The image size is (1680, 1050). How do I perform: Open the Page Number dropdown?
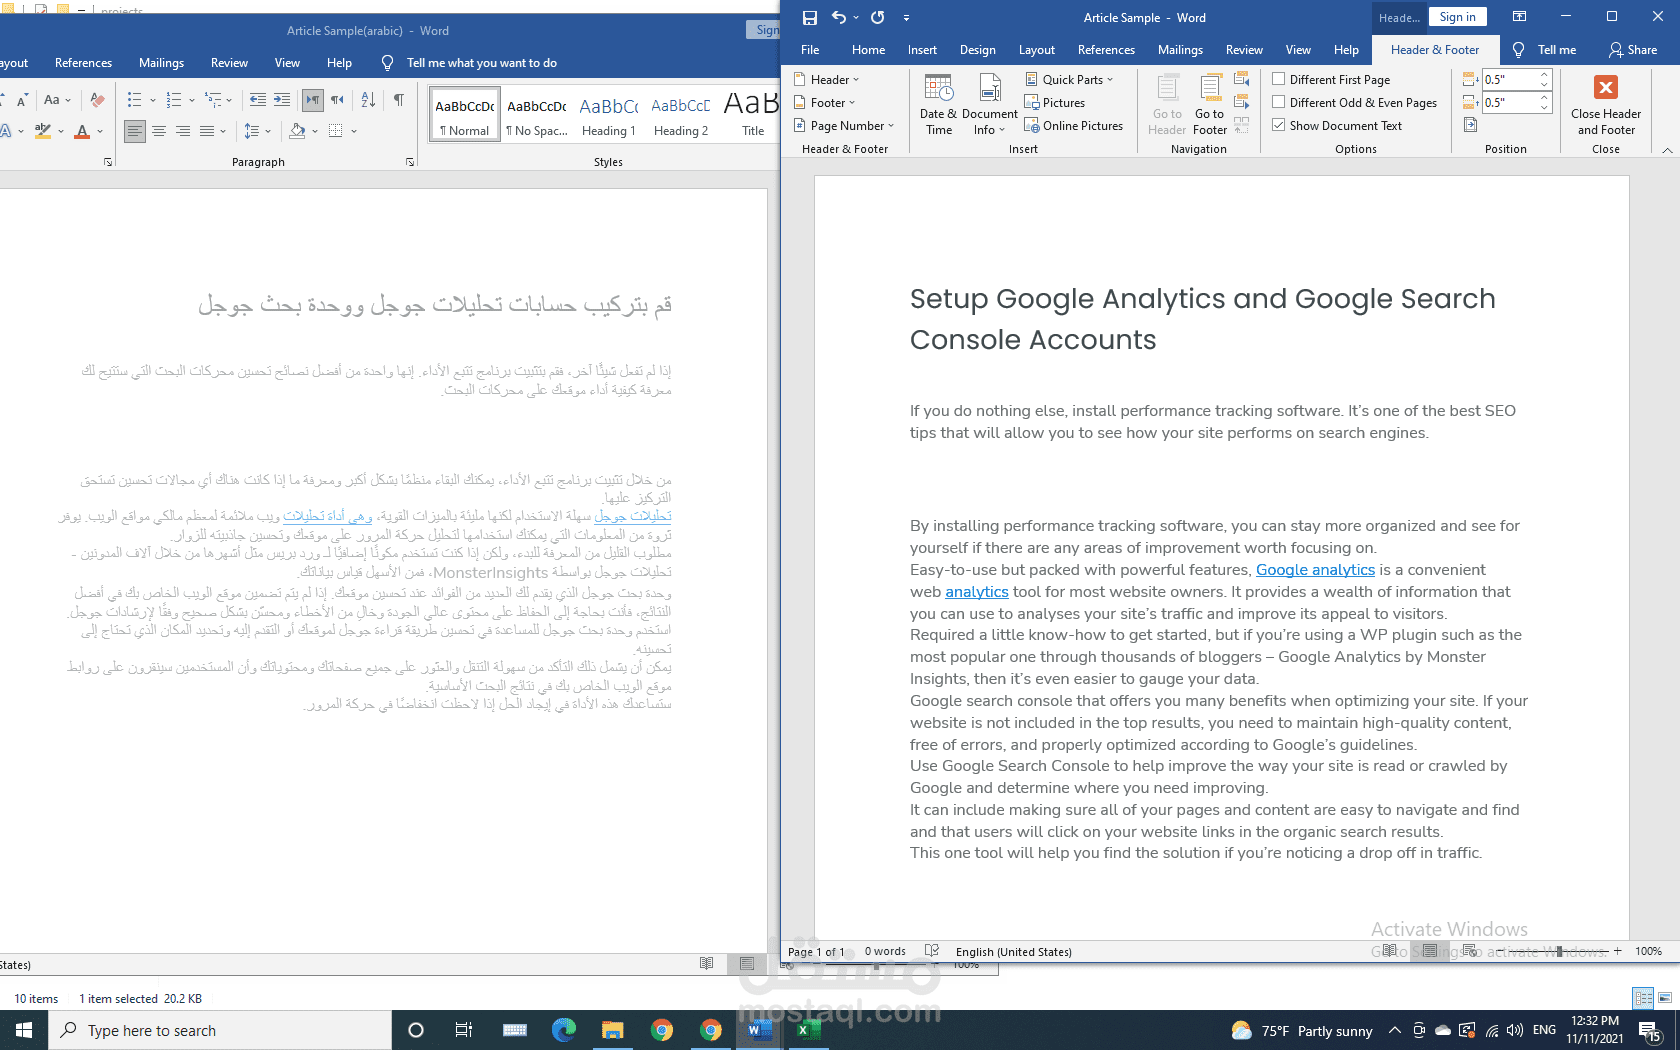pyautogui.click(x=842, y=125)
